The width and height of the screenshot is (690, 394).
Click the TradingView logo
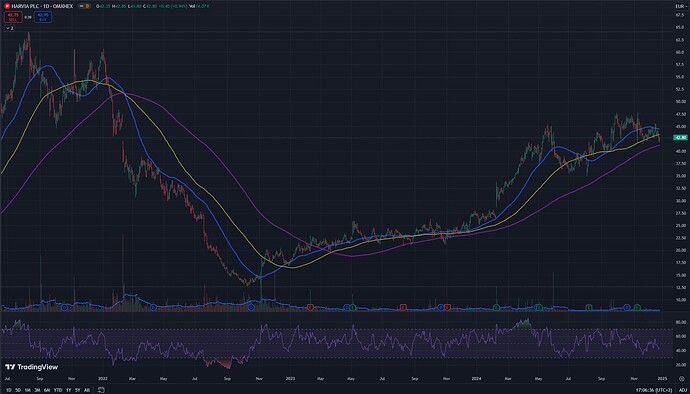pos(31,367)
